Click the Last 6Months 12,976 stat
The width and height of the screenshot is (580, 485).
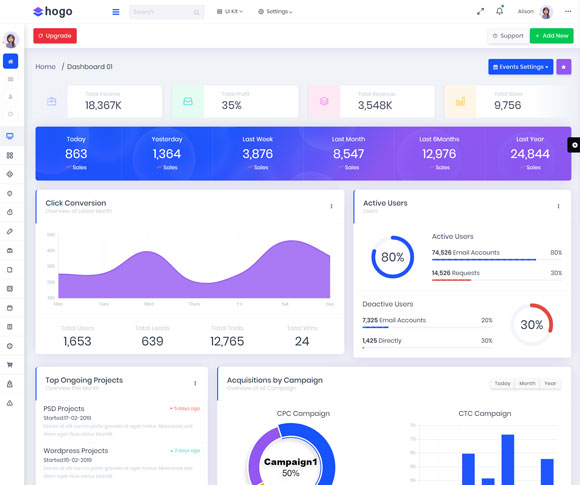tap(439, 154)
